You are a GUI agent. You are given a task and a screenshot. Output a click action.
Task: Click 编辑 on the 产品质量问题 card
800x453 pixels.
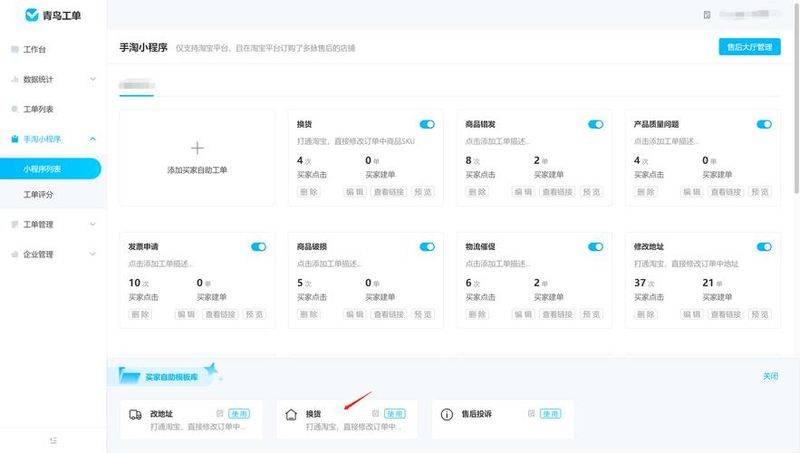(x=691, y=192)
